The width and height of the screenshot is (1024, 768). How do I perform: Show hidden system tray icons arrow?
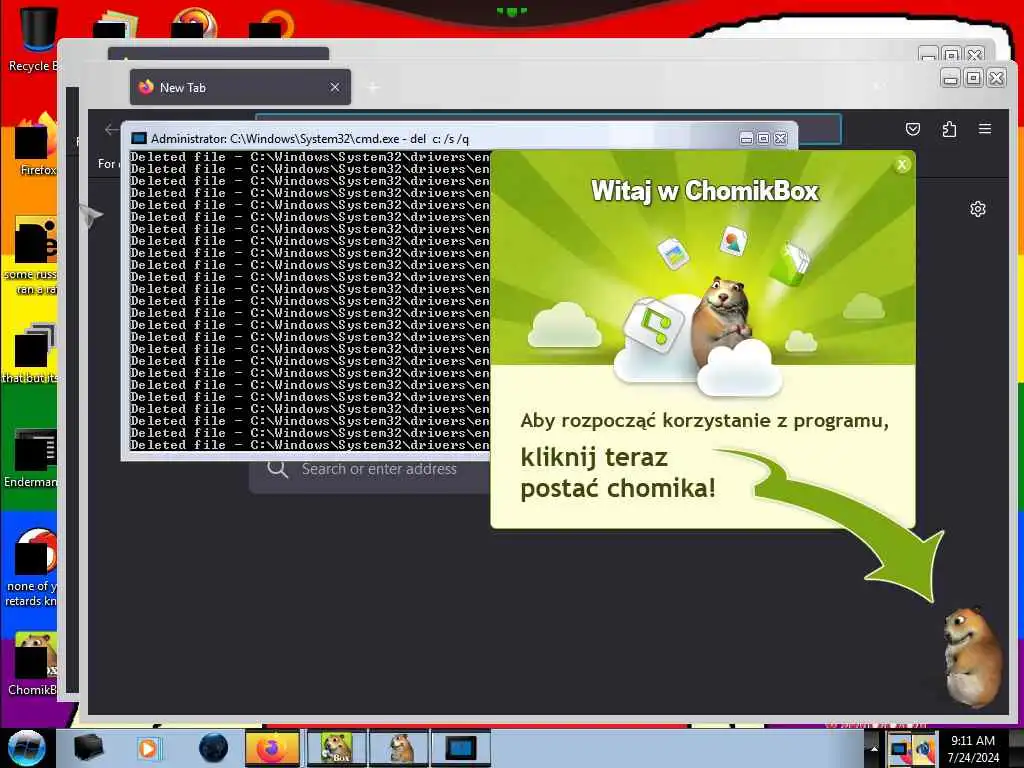point(874,748)
